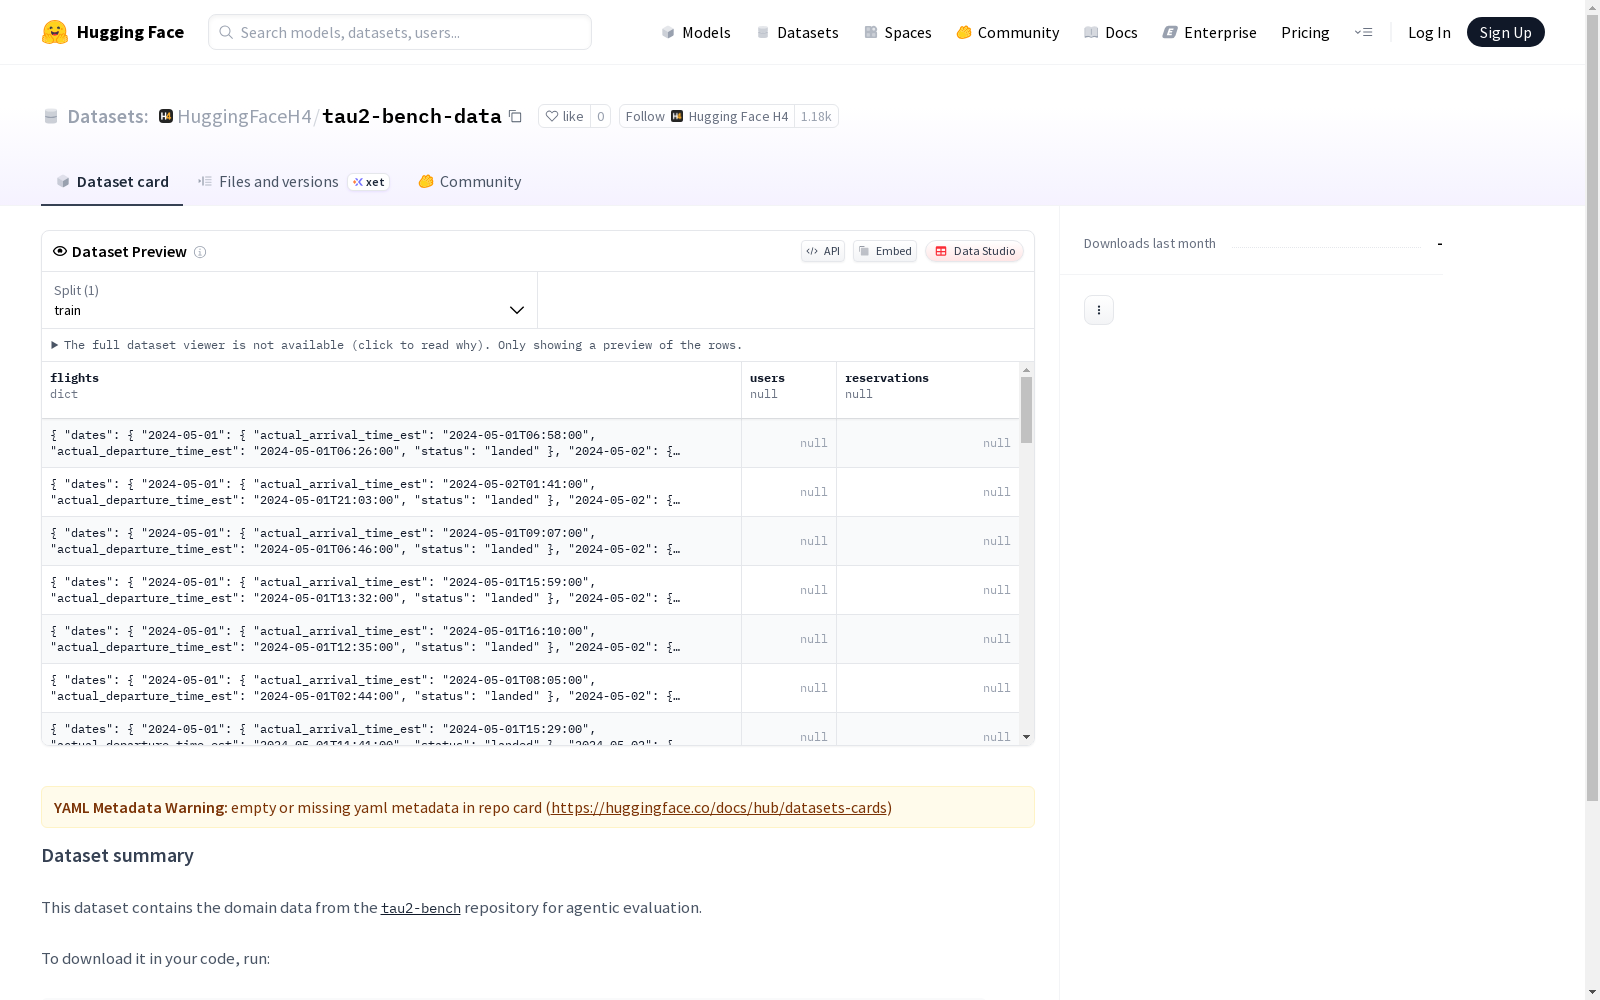
Task: Open the extra navigation menu icon
Action: pos(1363,32)
